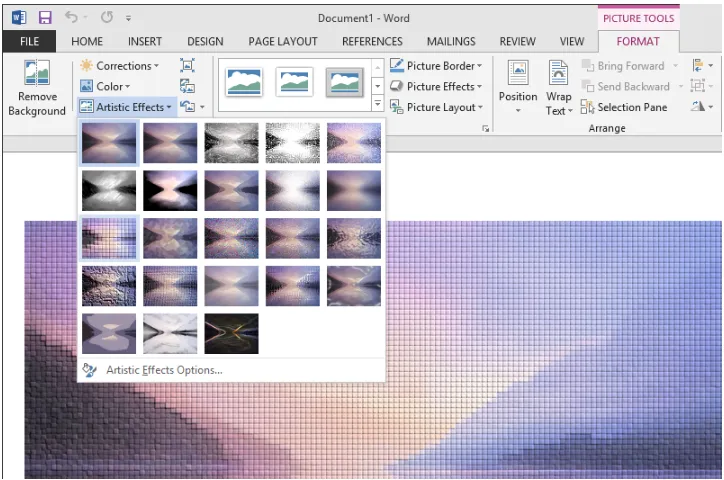Apply the third highlighted picture style
724x480 pixels.
[344, 82]
